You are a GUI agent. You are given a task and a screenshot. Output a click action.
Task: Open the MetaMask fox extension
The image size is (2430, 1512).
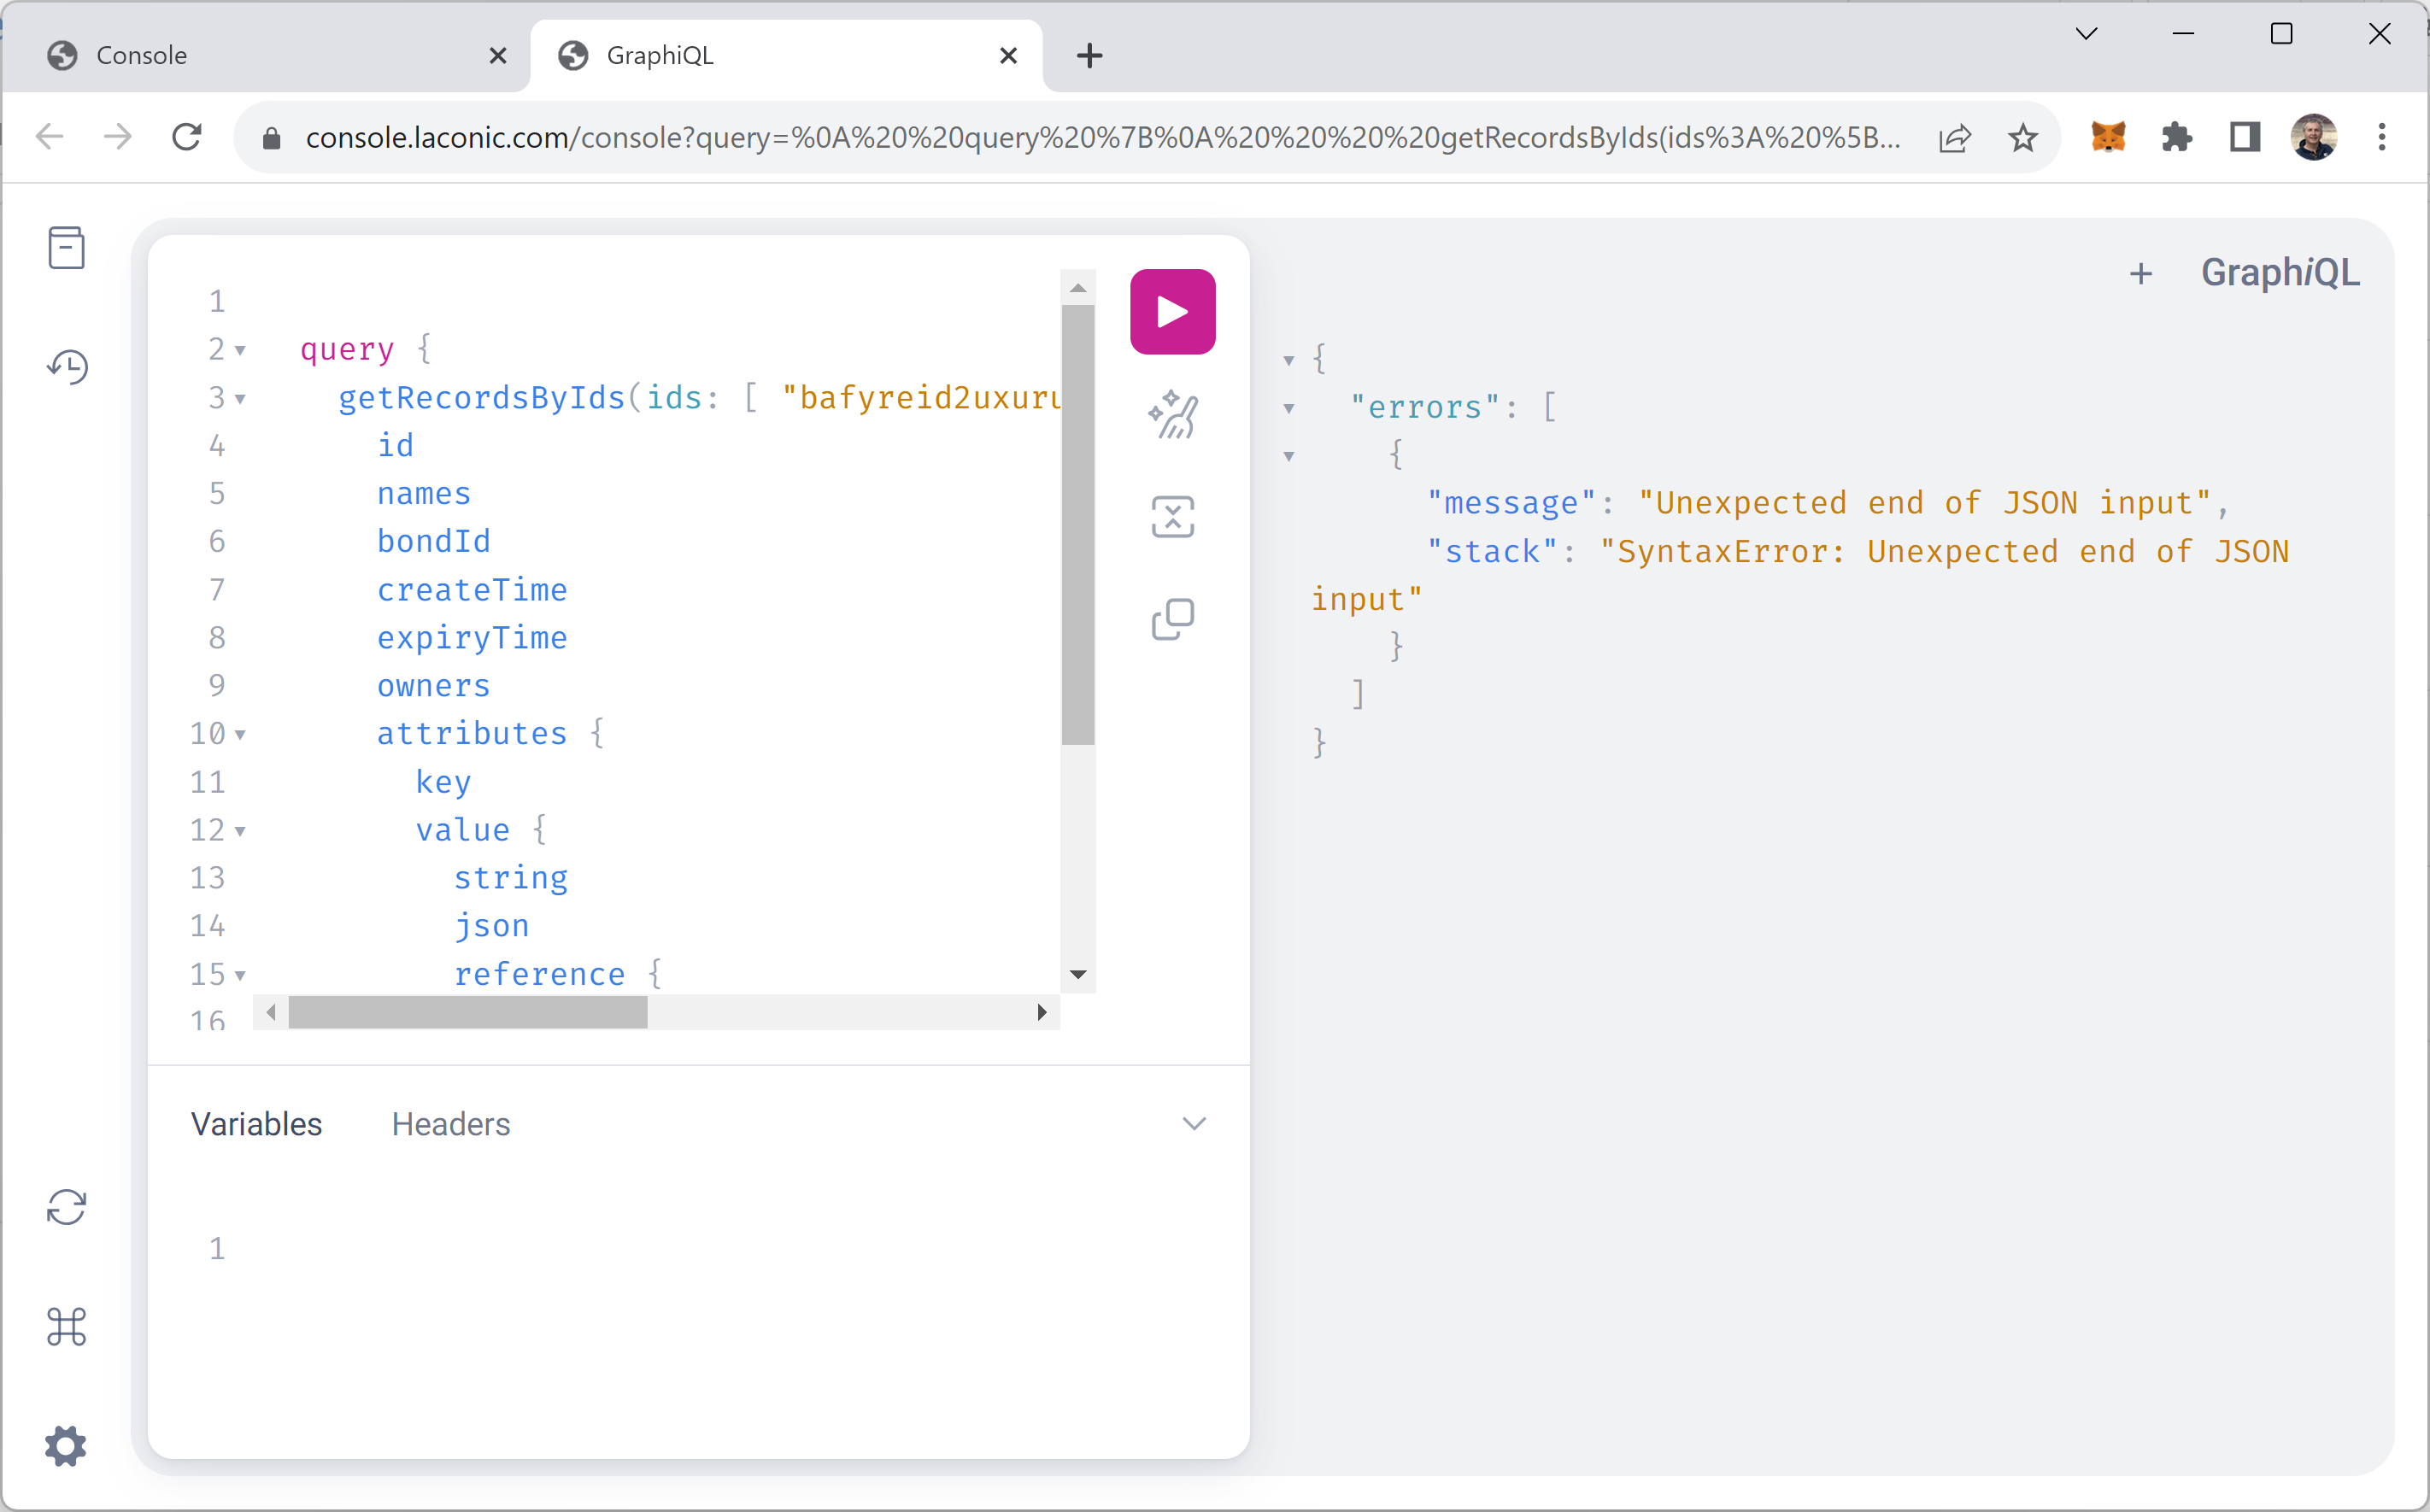[x=2108, y=137]
